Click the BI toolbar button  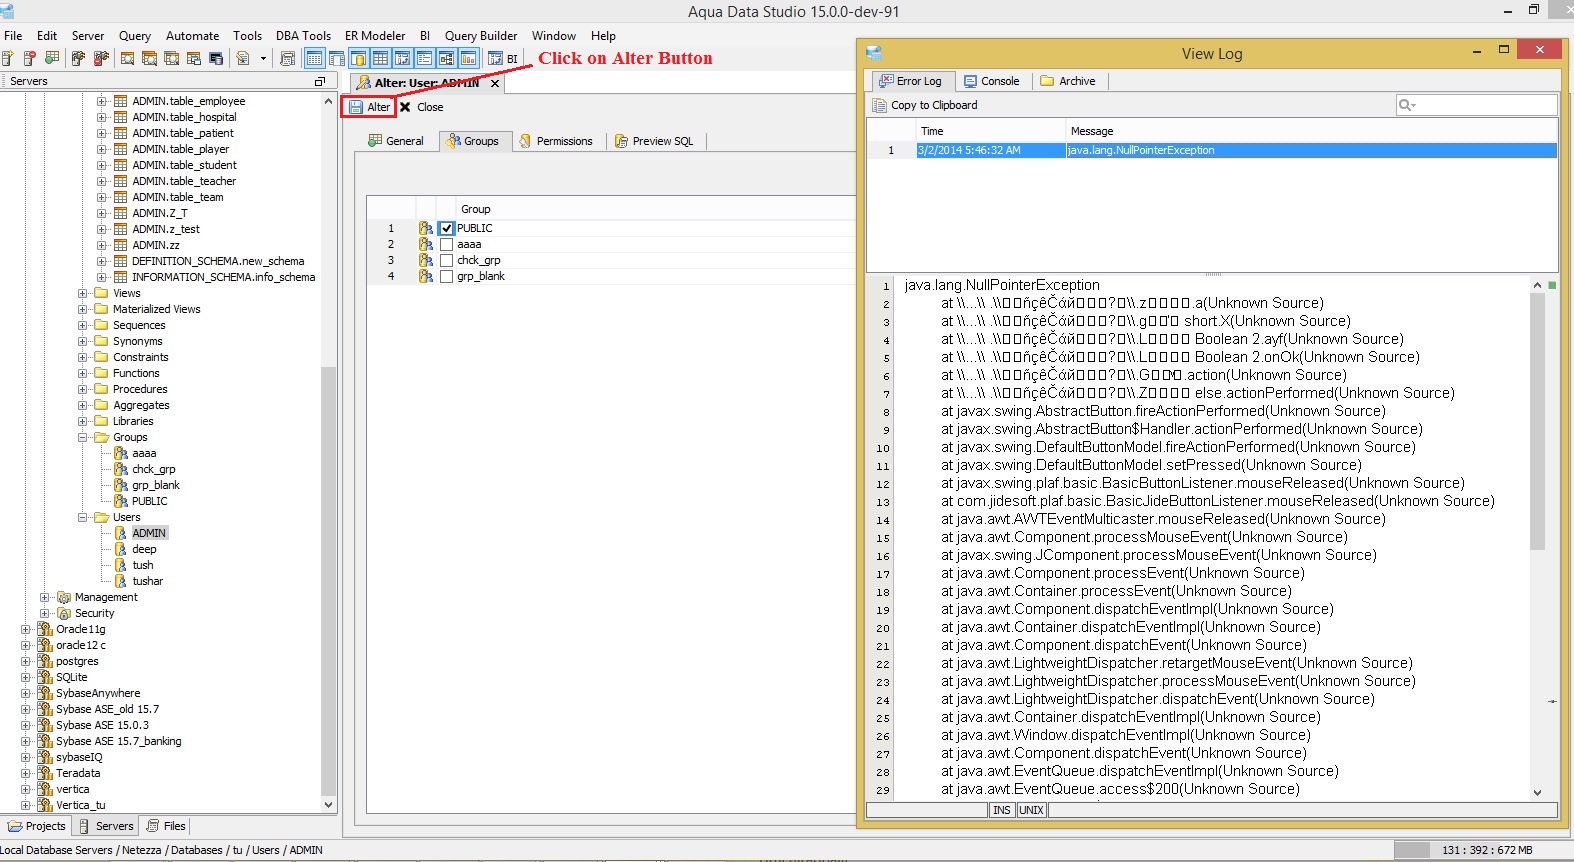coord(503,58)
